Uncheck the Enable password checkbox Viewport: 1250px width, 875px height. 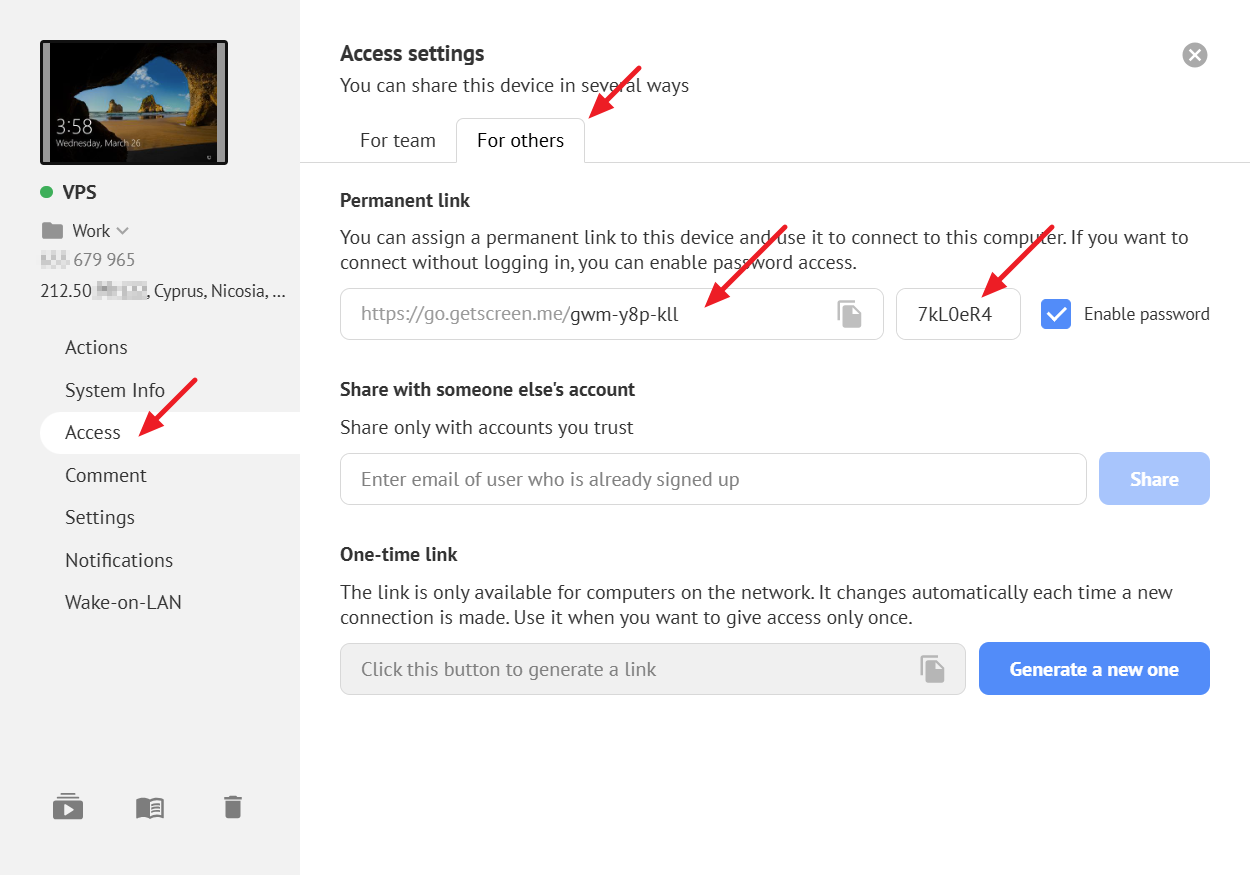pos(1056,314)
